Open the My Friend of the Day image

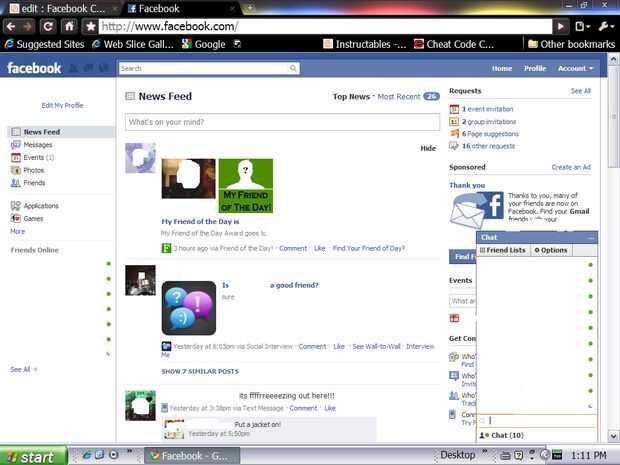(x=246, y=186)
